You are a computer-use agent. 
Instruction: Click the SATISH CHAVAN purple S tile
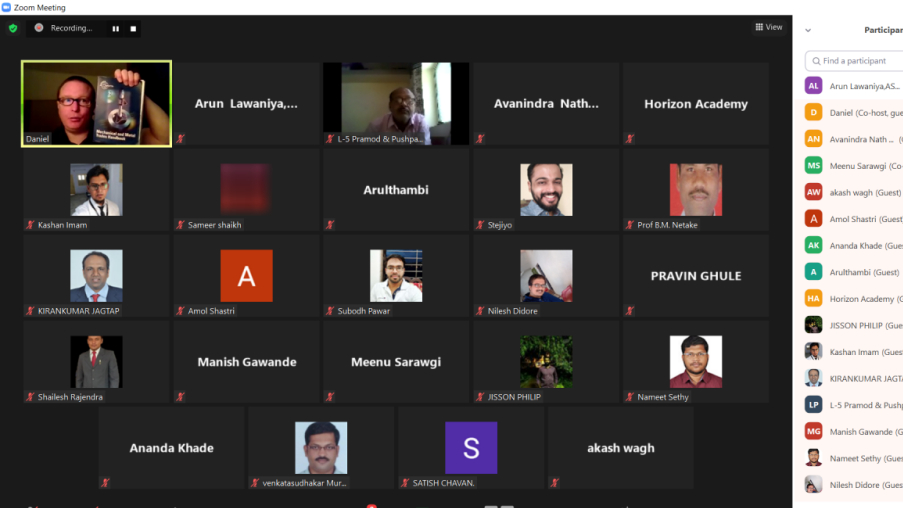[471, 447]
